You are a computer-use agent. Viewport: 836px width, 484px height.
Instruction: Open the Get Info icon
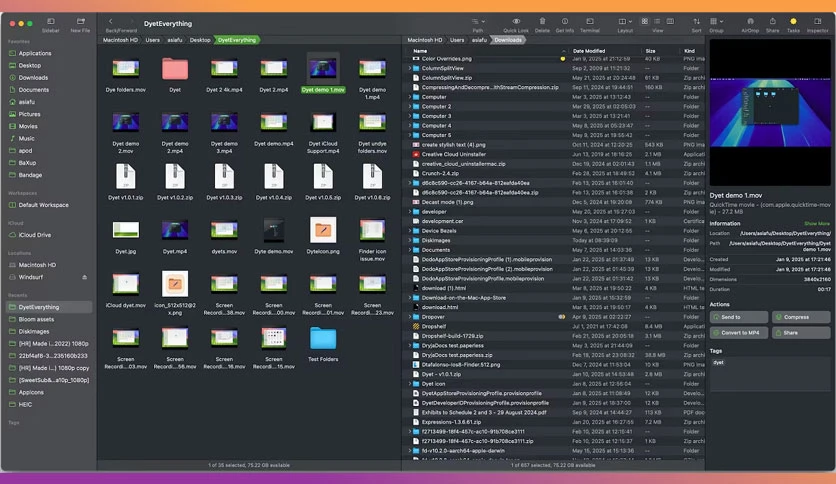565,21
